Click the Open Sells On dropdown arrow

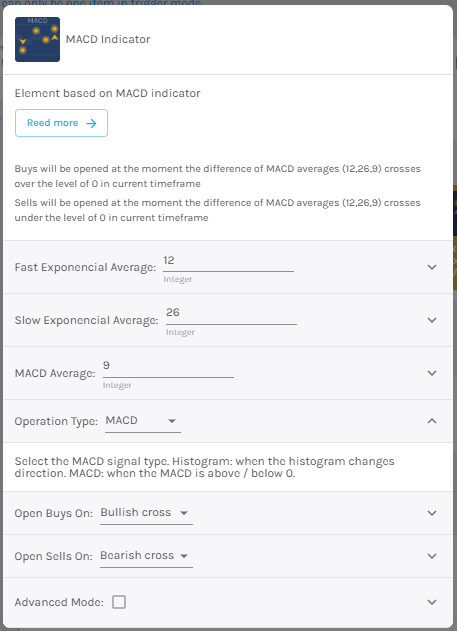pyautogui.click(x=184, y=556)
